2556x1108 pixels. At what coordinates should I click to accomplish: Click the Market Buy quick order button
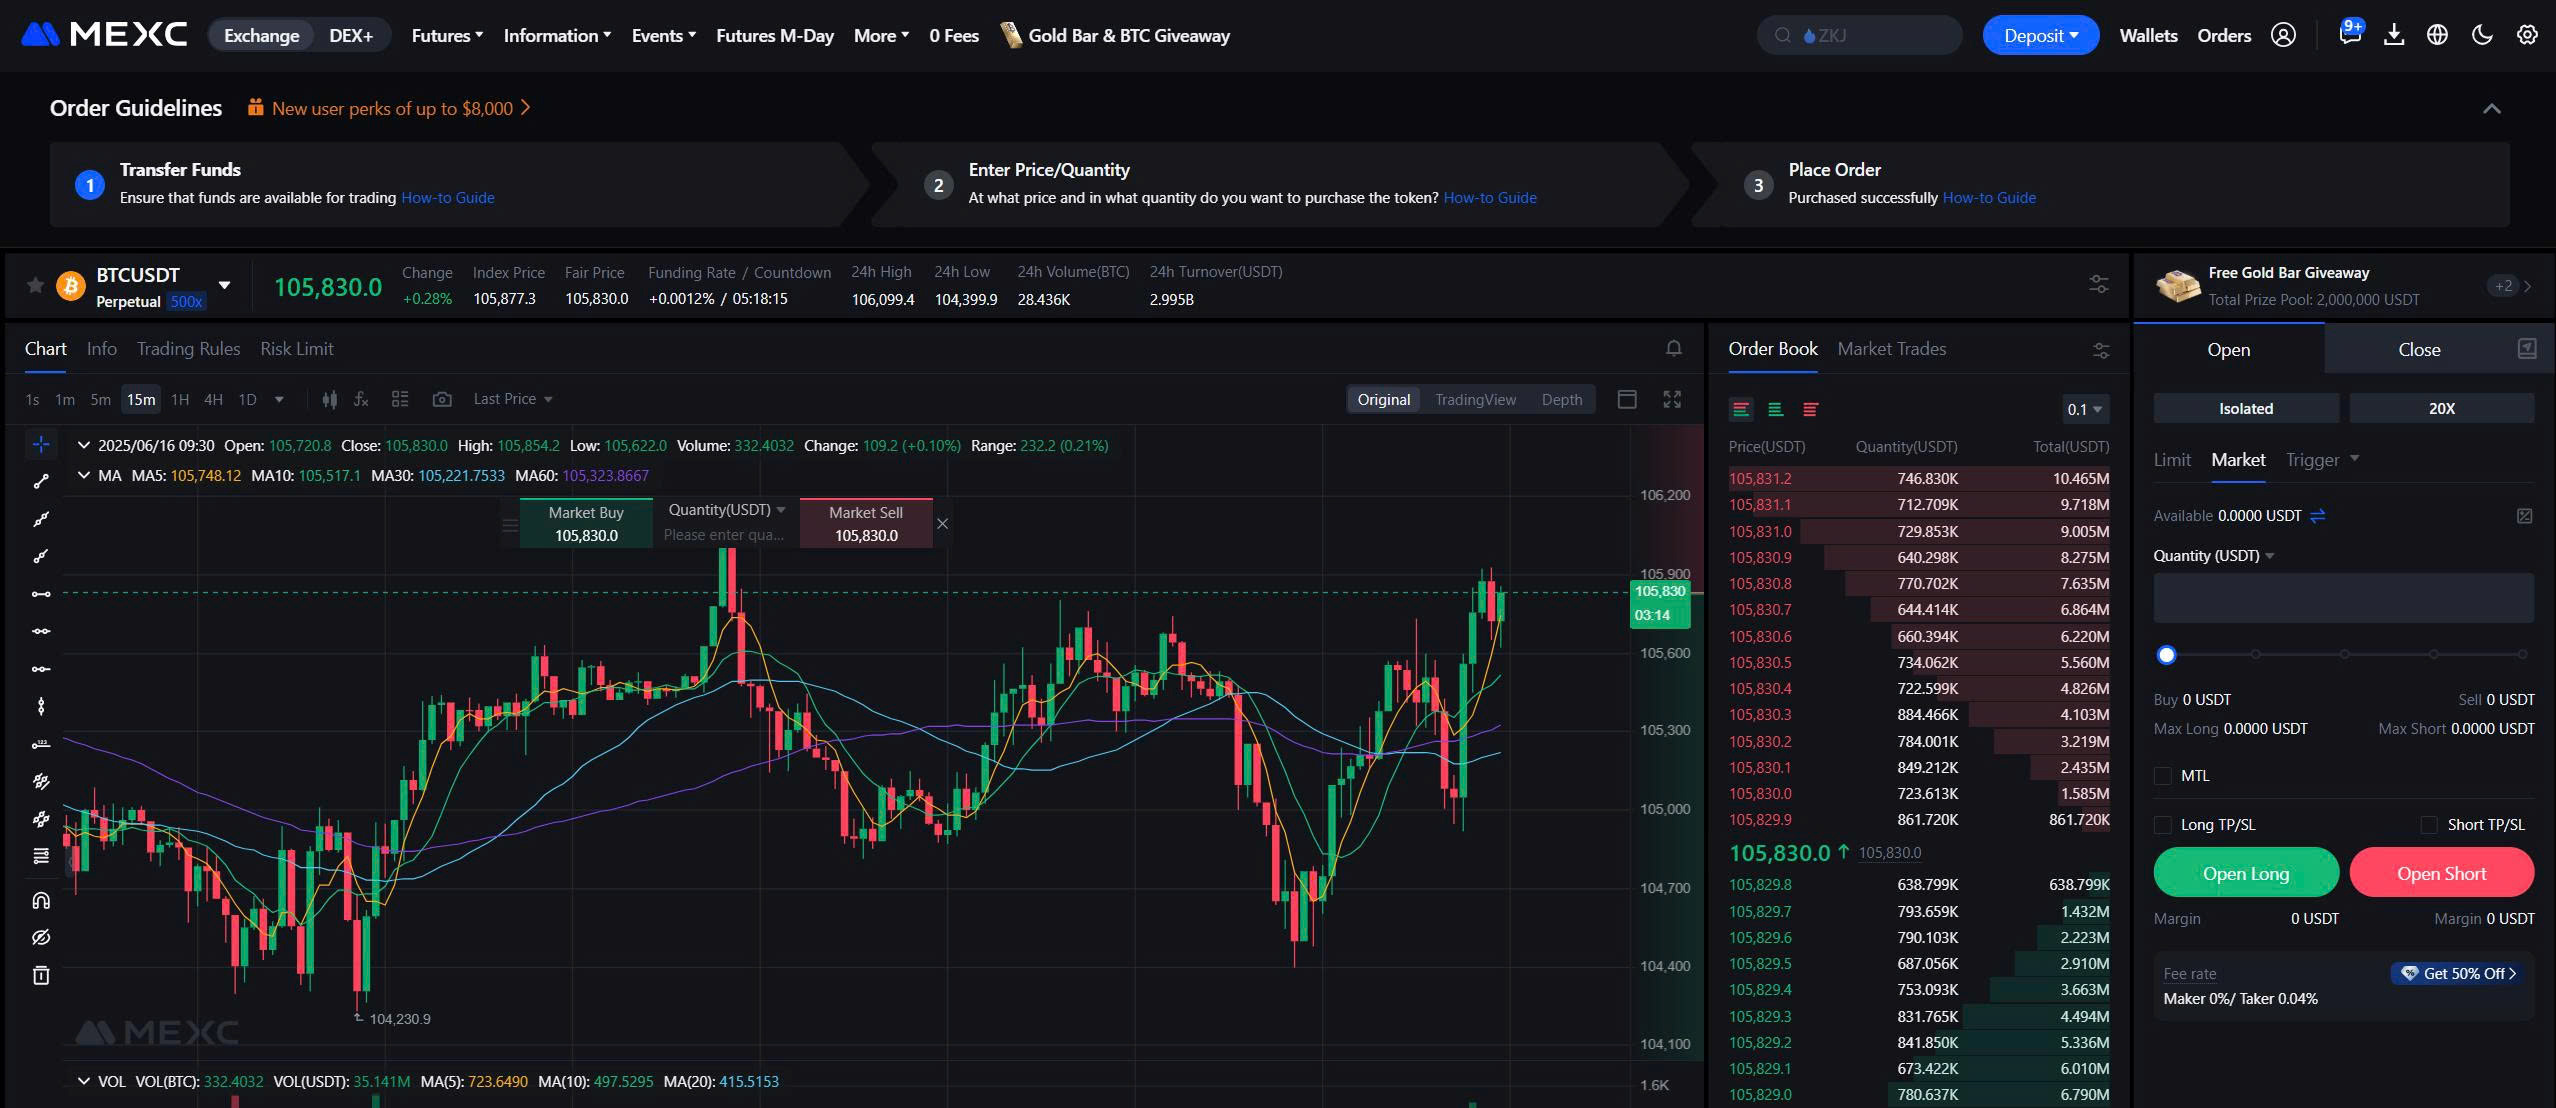[x=586, y=523]
